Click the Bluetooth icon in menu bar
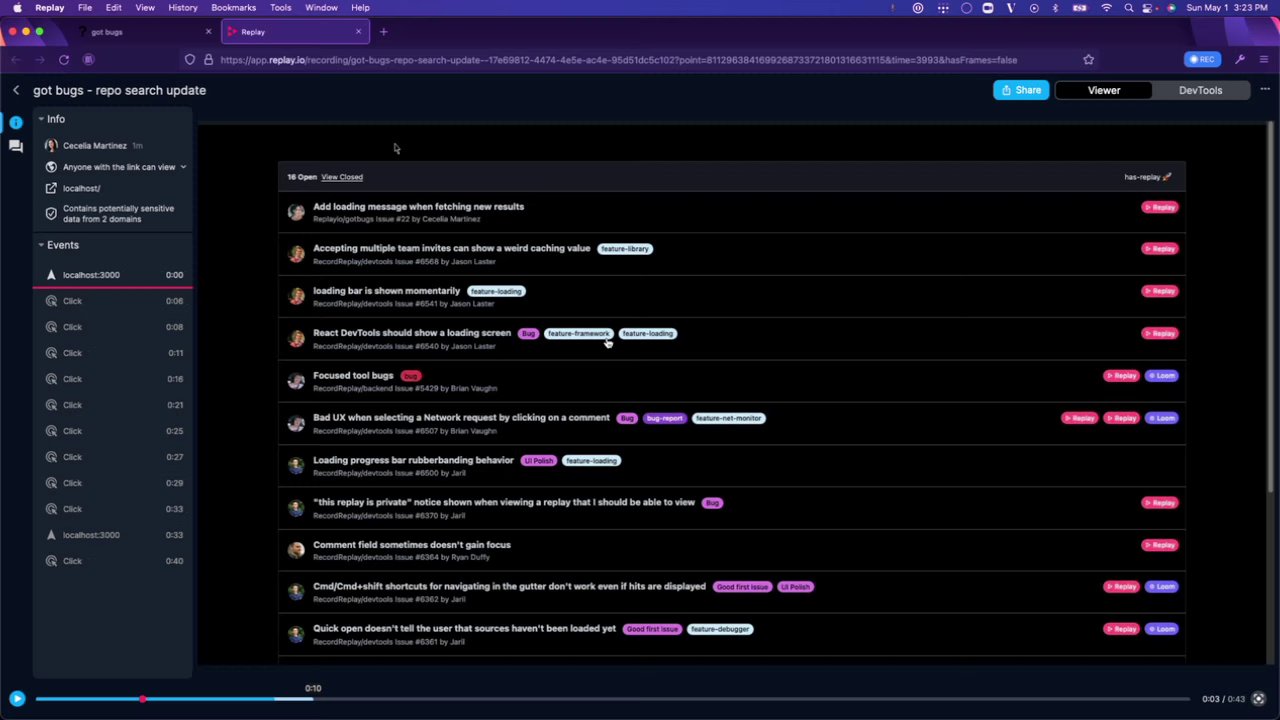The image size is (1280, 720). tap(1056, 8)
